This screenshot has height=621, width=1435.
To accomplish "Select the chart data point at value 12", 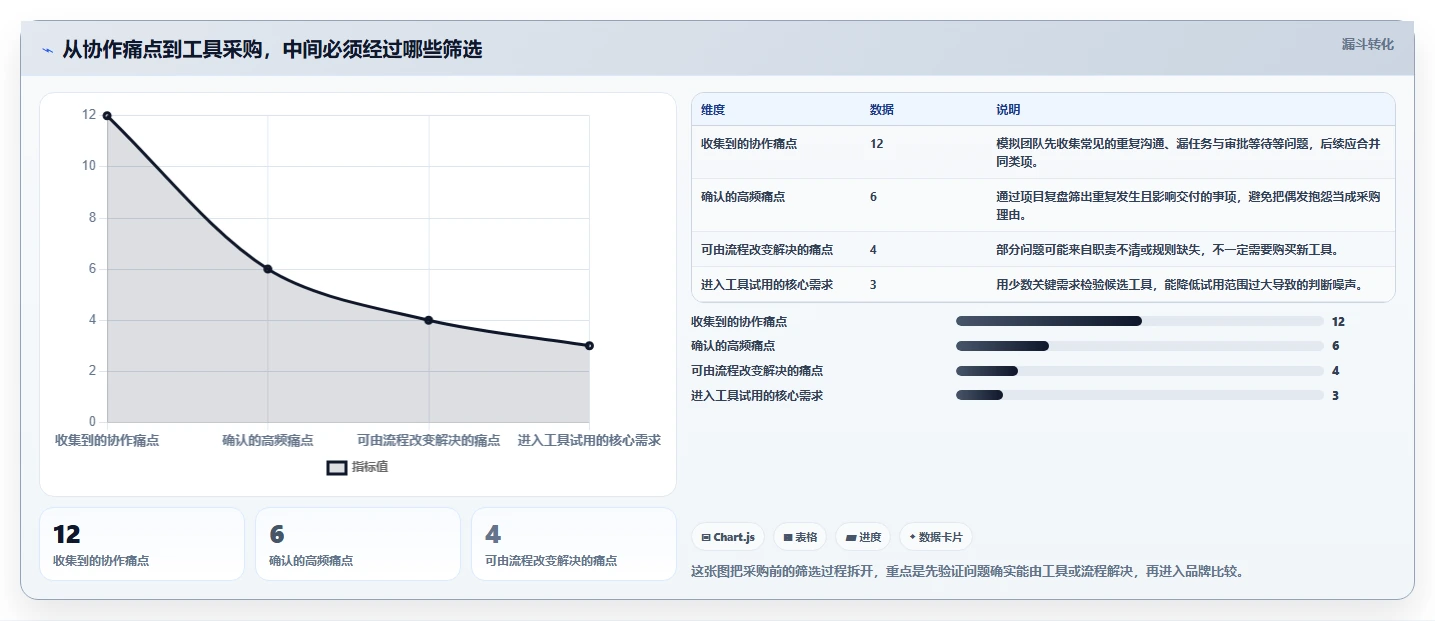I will [107, 116].
